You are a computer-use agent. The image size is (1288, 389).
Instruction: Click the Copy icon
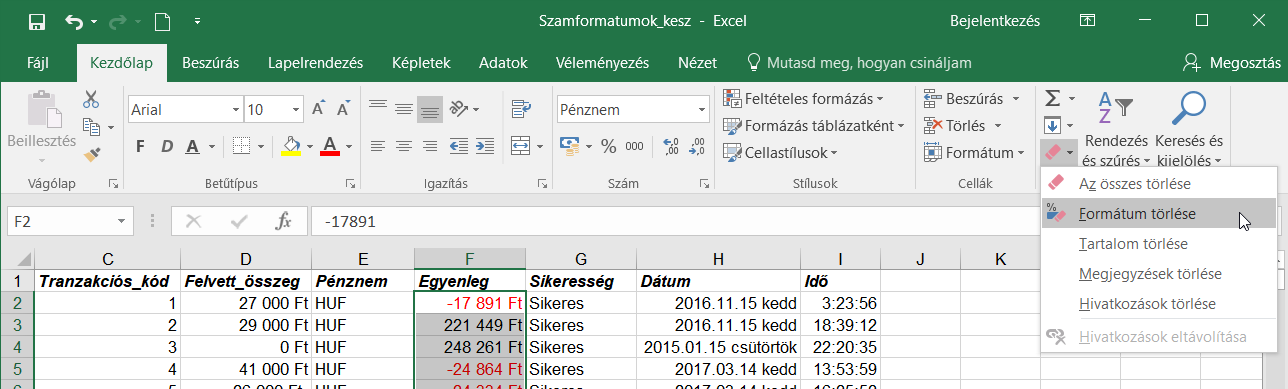point(91,127)
